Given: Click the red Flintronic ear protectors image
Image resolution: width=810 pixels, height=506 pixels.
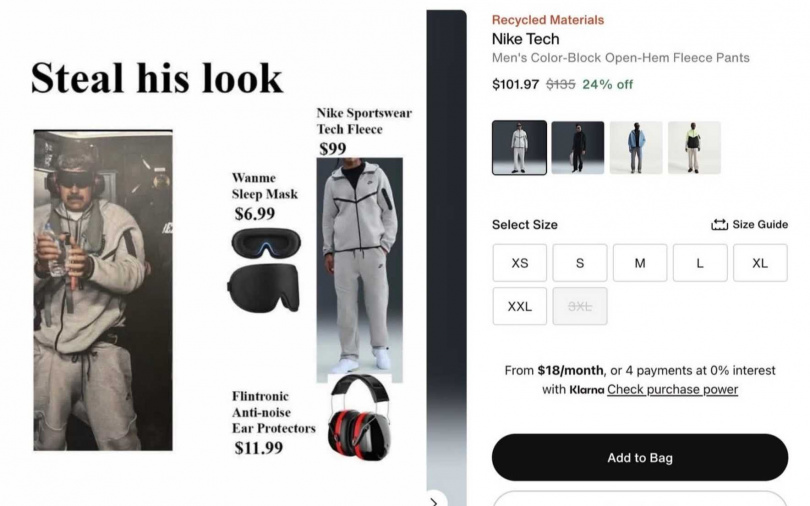Looking at the screenshot, I should tap(360, 417).
